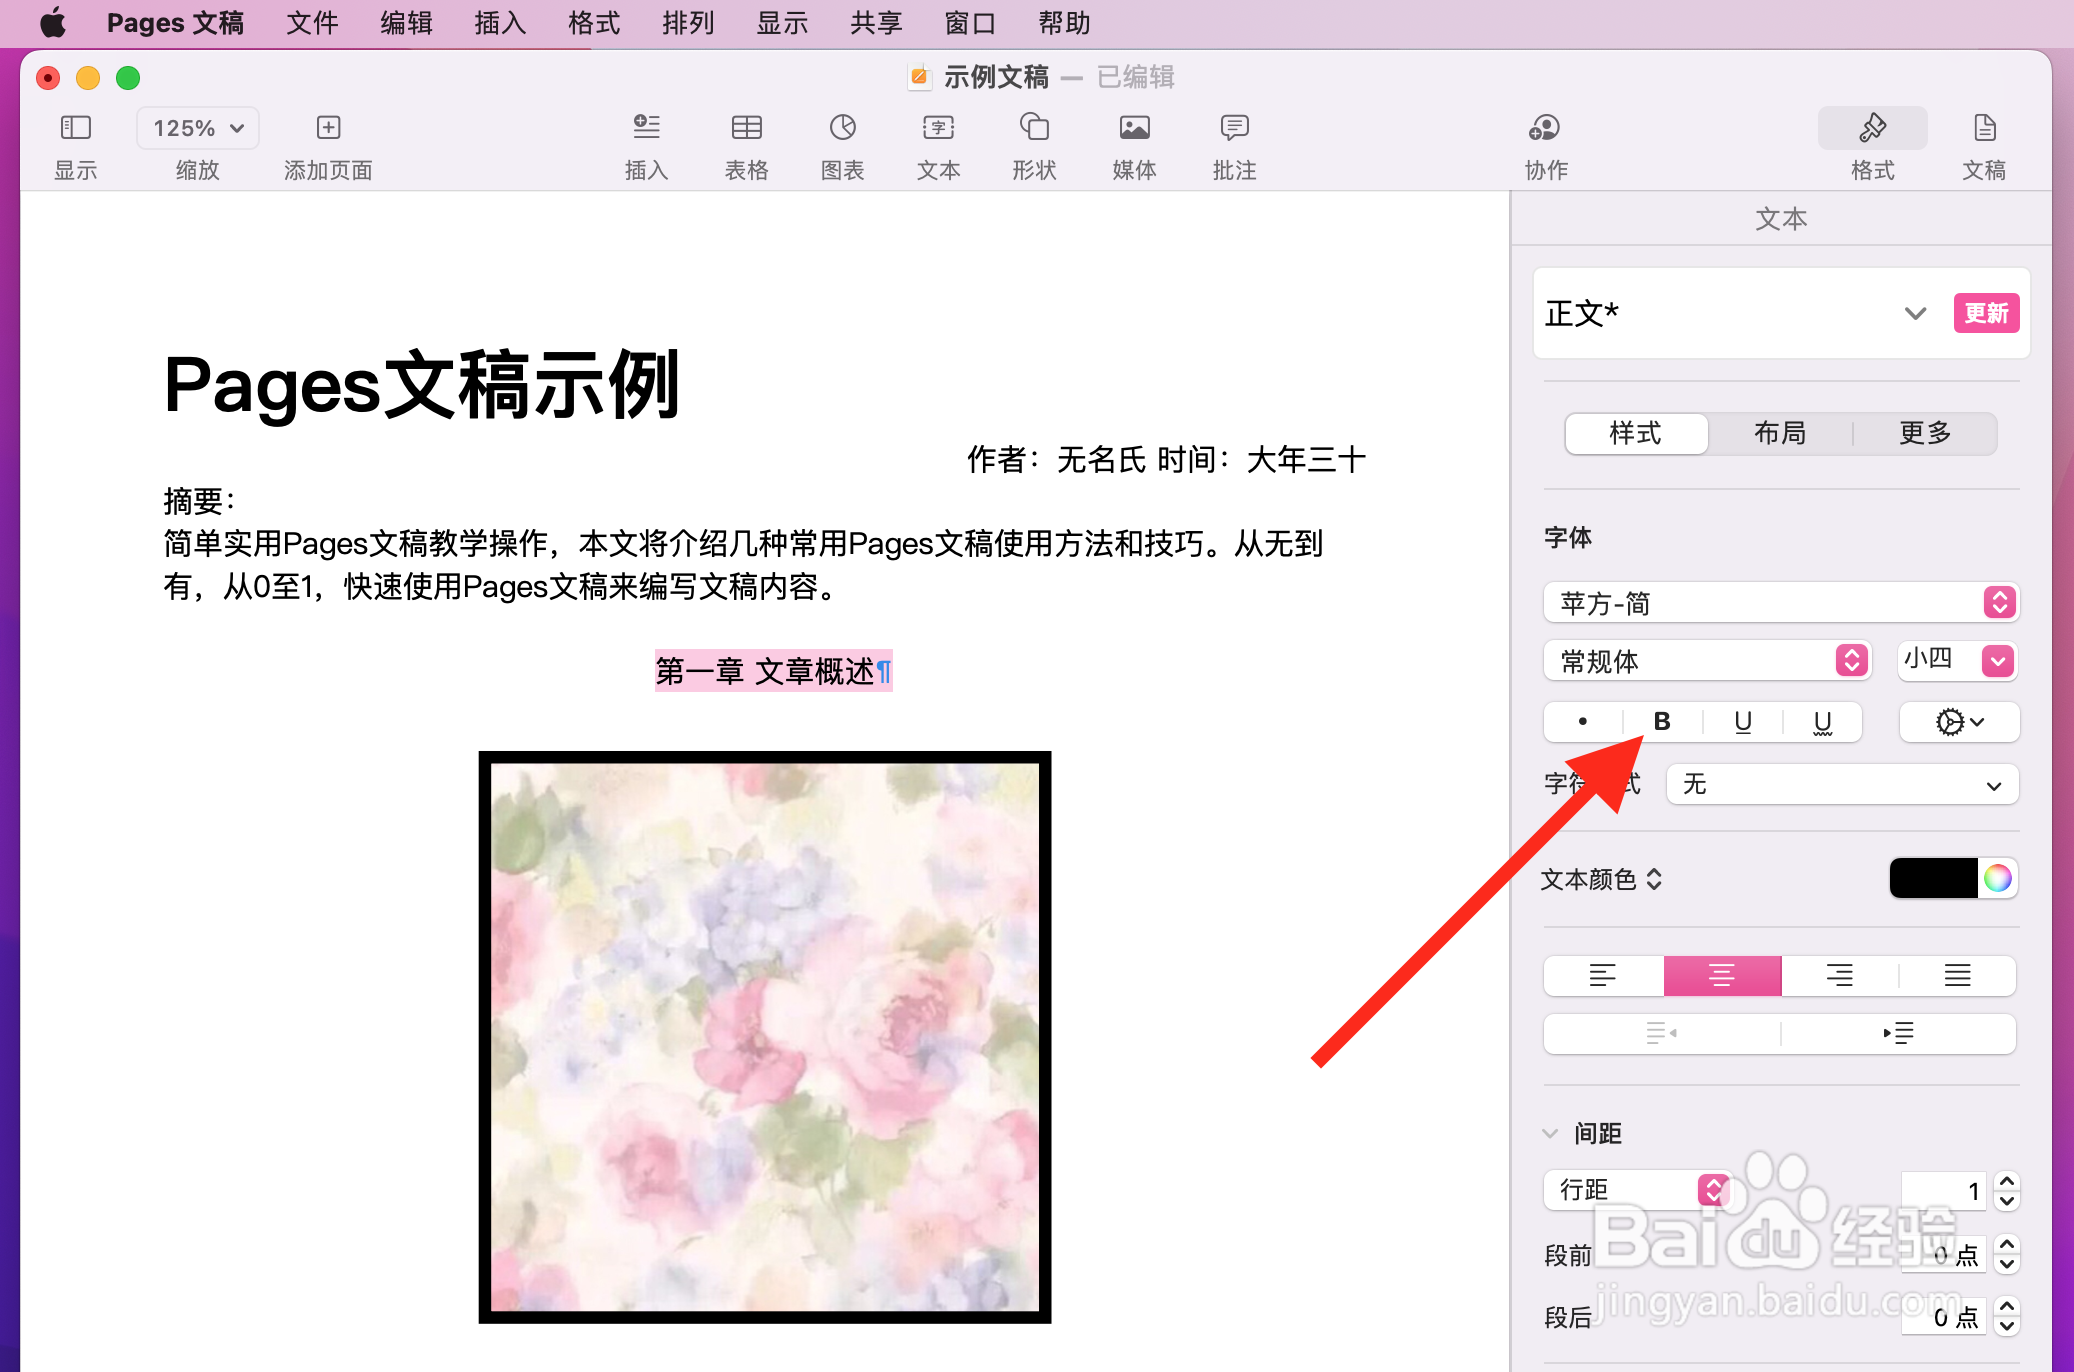Open the 帮助 menu
2074x1372 pixels.
[1064, 22]
